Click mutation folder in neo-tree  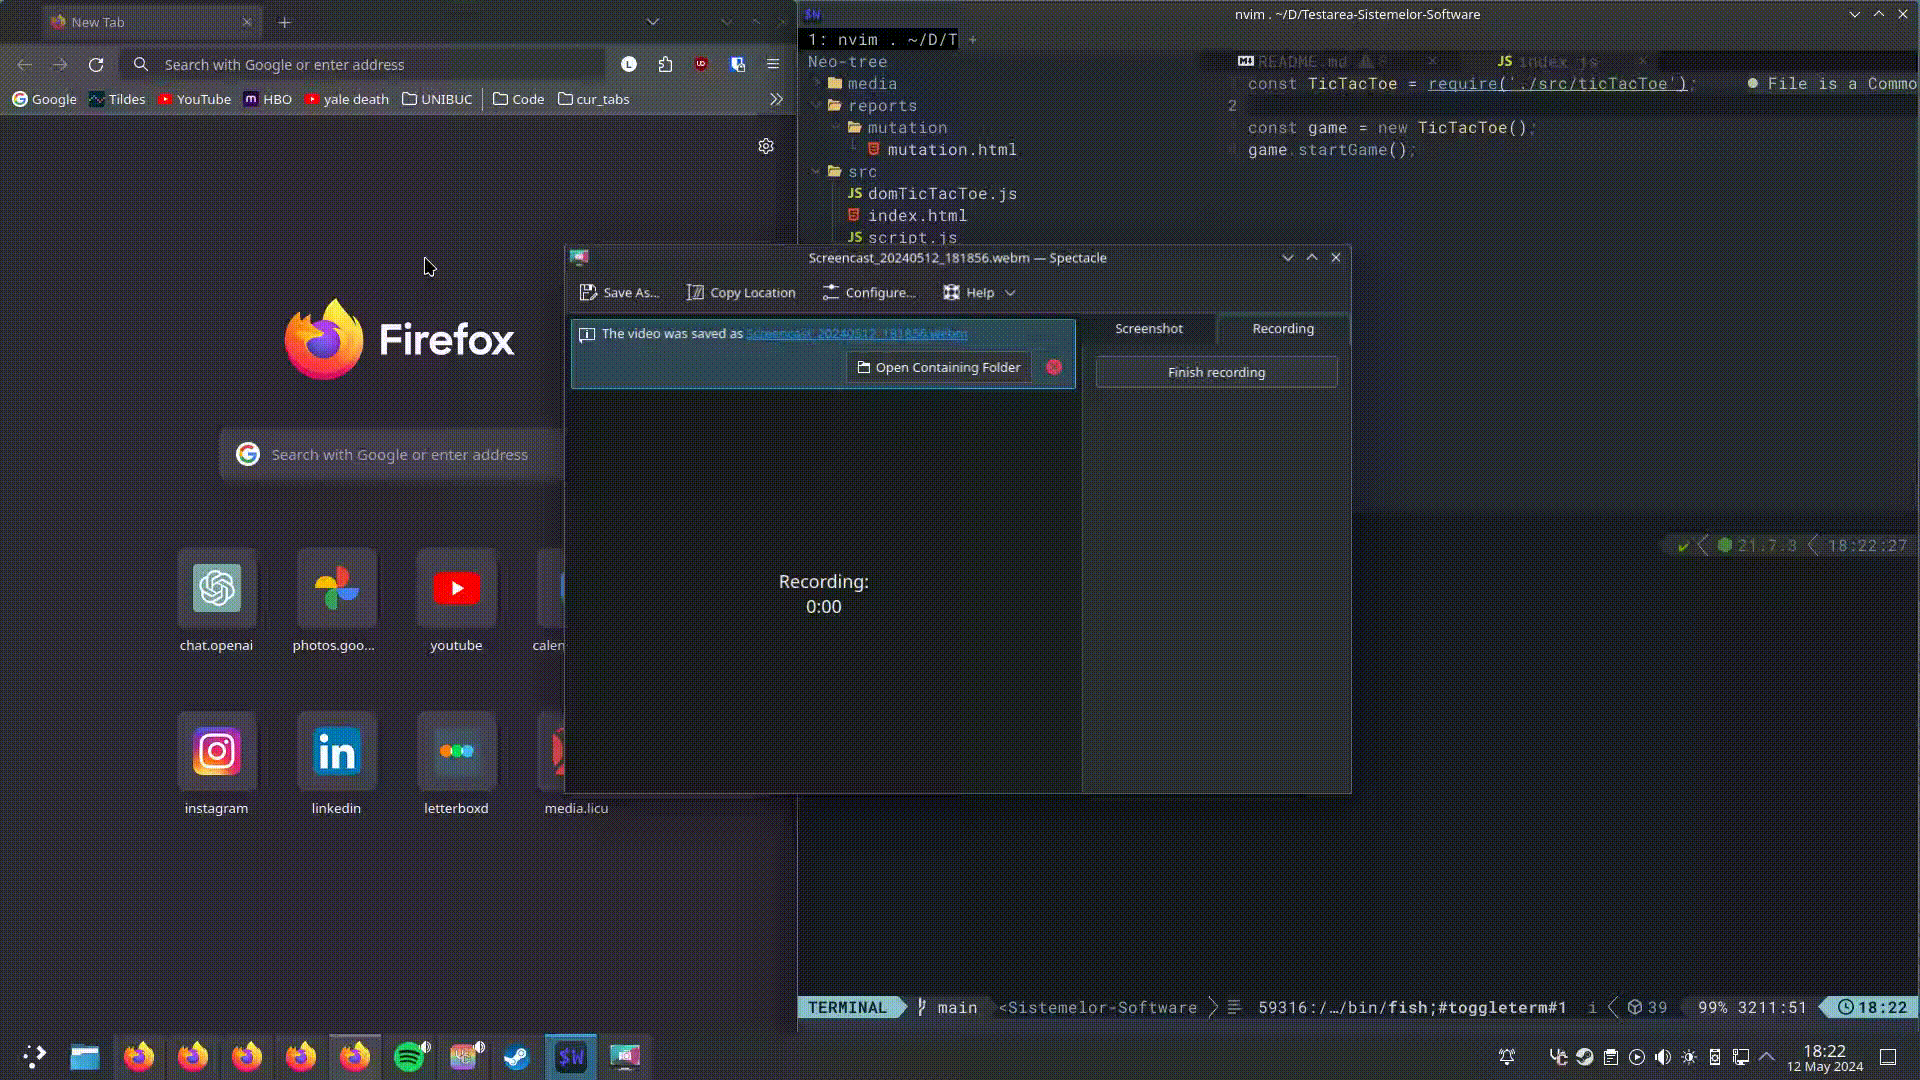pos(907,127)
